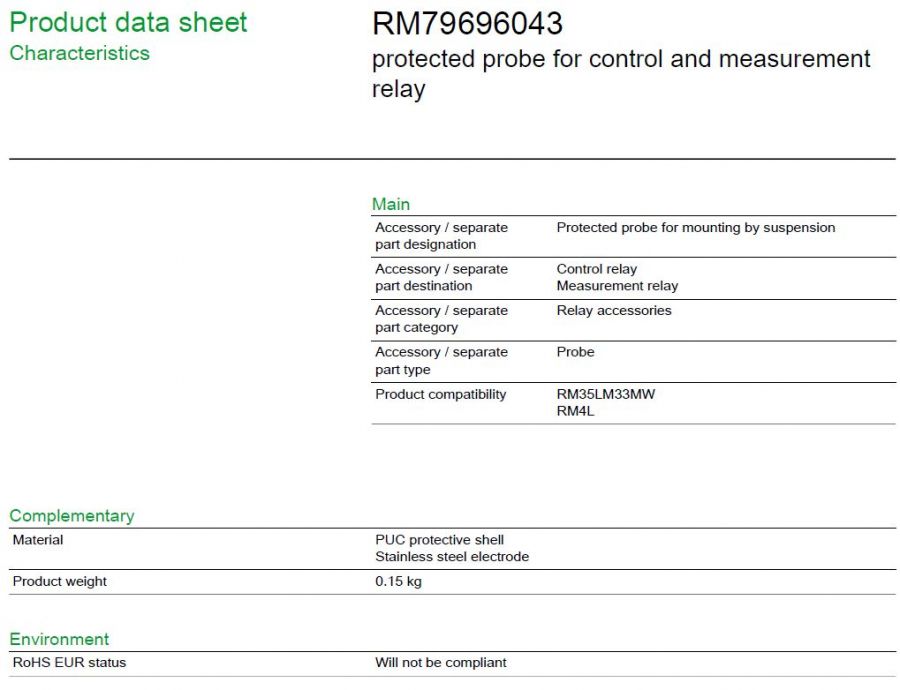Click the 'Stainless steel electrode' value
Viewport: 900px width, 690px height.
pos(452,556)
